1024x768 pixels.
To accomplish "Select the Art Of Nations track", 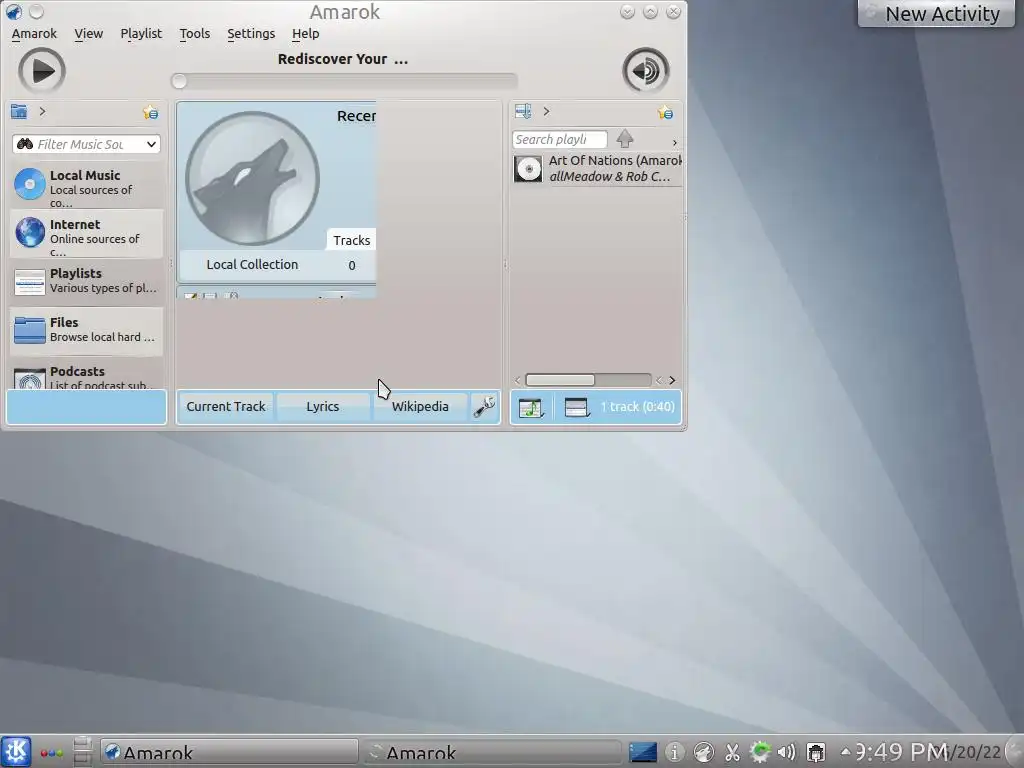I will [597, 168].
